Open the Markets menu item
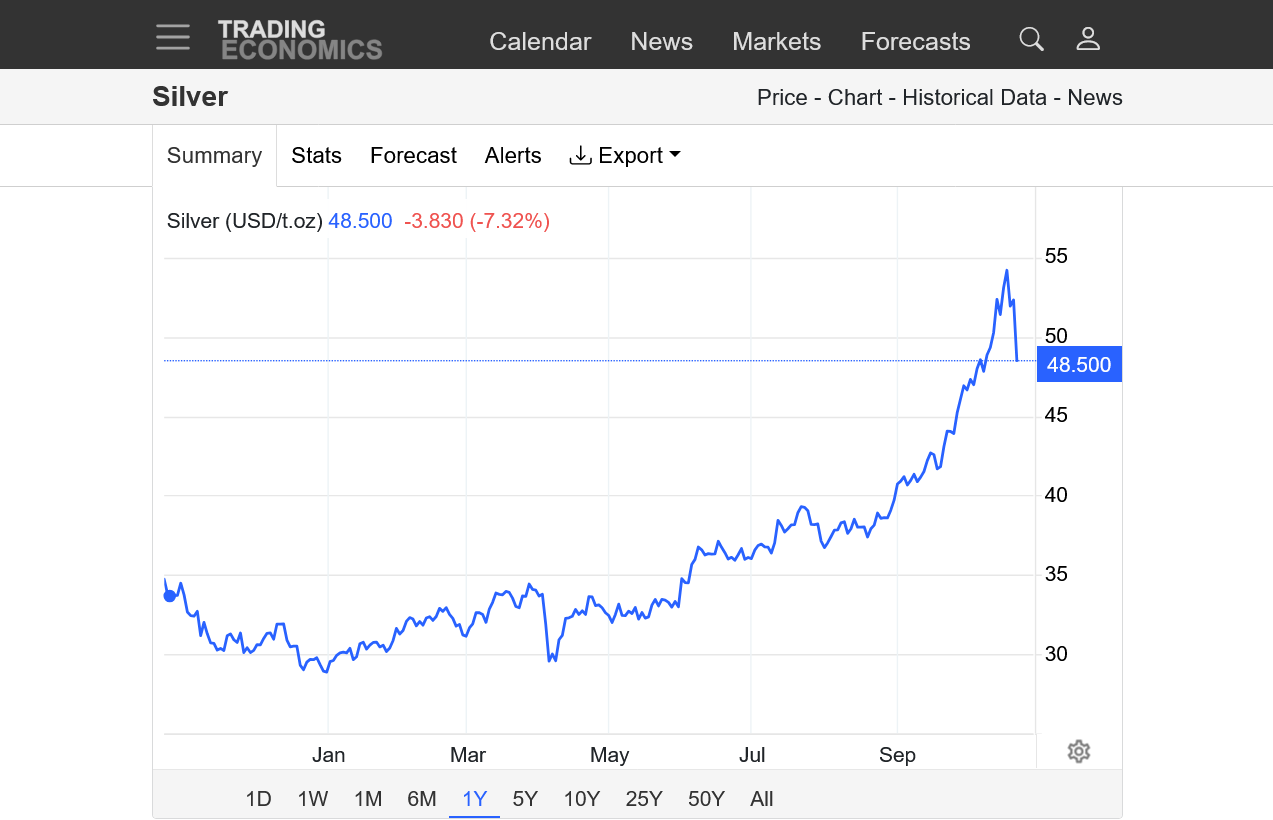This screenshot has height=820, width=1273. tap(776, 42)
